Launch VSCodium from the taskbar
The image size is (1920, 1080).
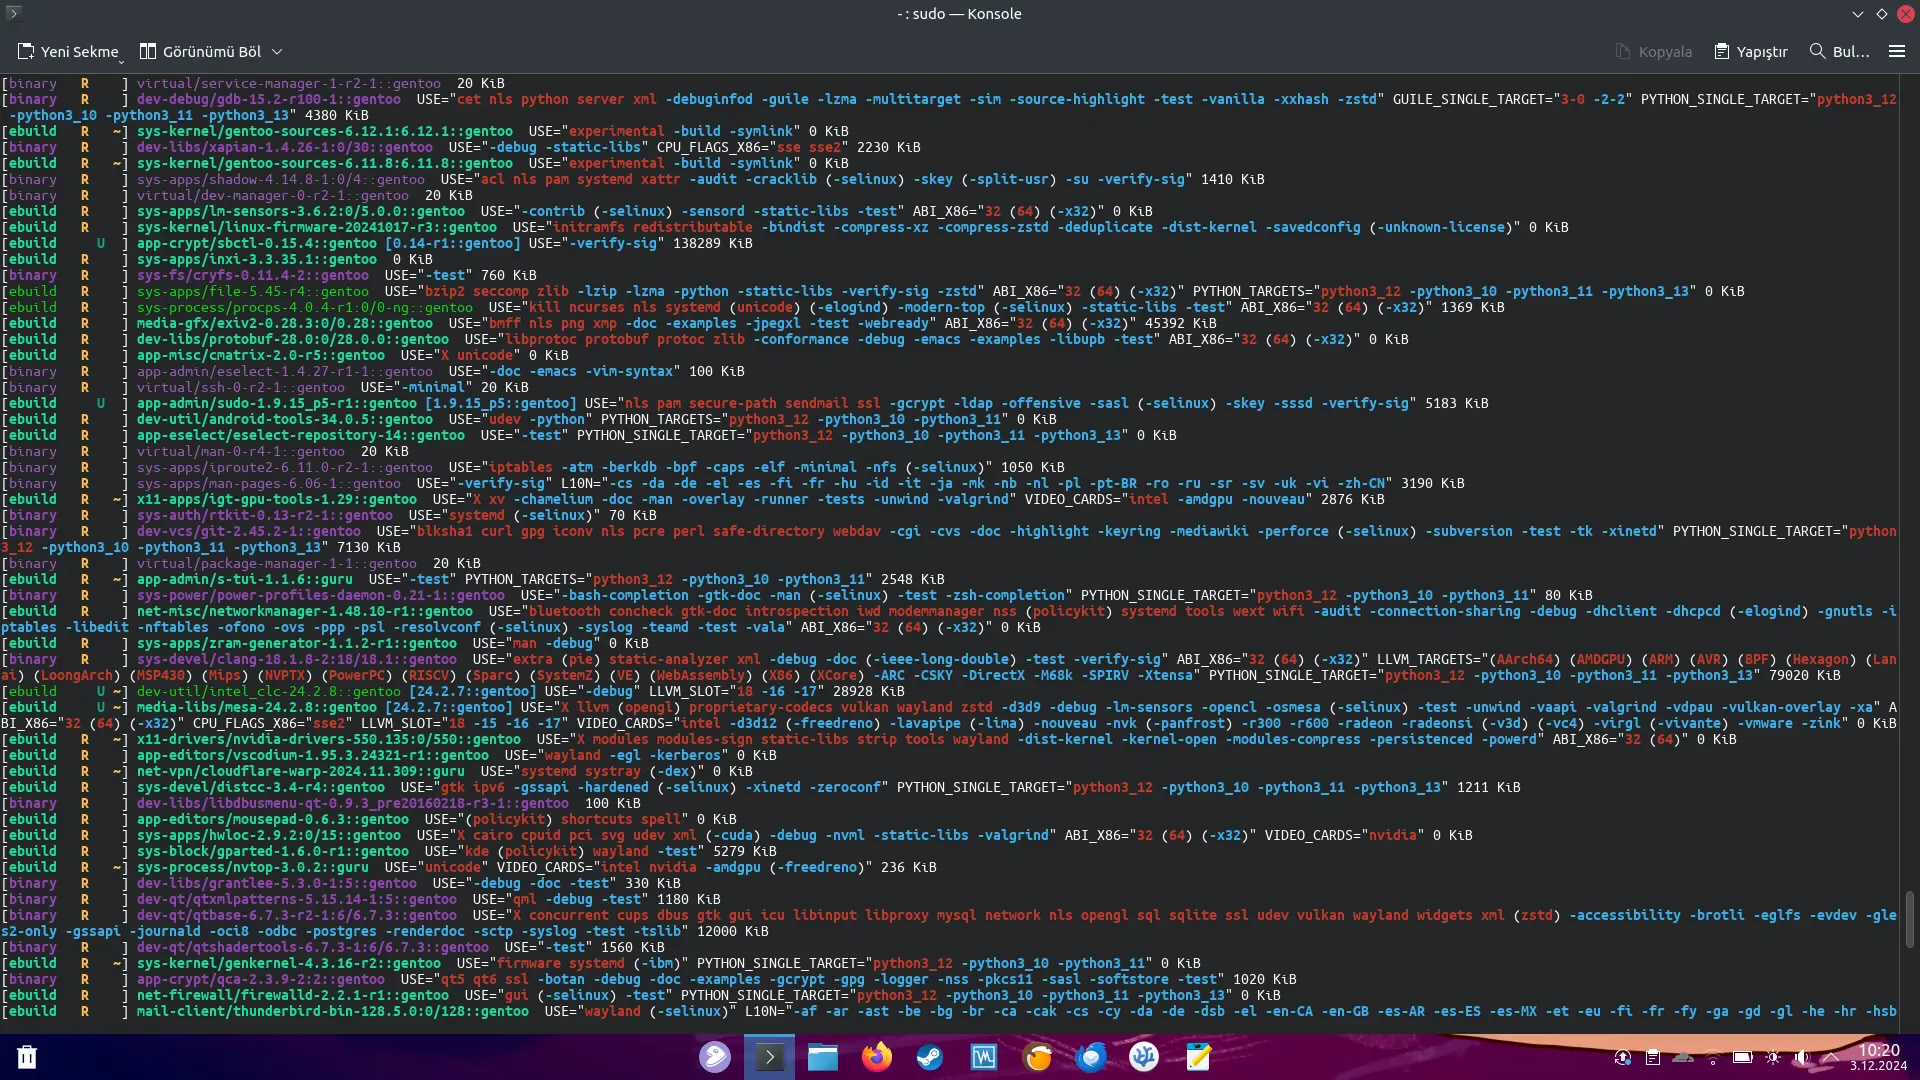[1144, 1057]
